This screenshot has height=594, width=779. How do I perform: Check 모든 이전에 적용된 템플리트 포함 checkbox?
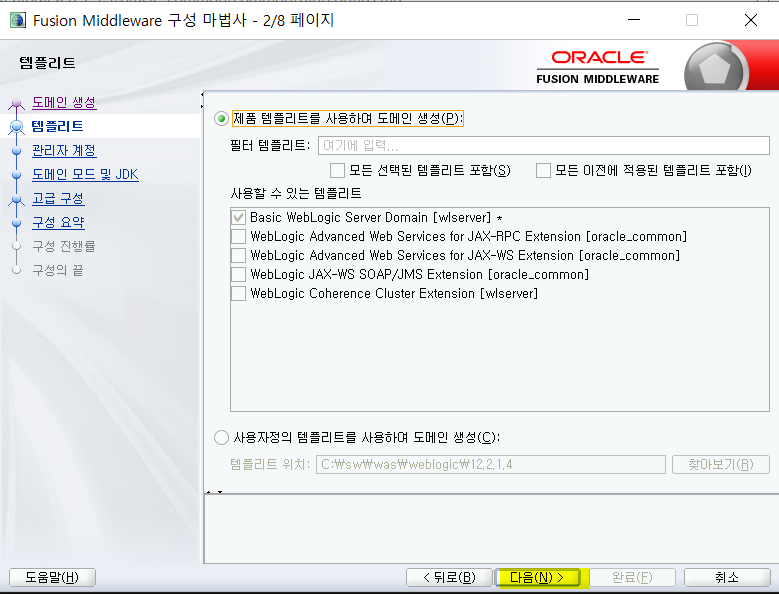click(544, 170)
